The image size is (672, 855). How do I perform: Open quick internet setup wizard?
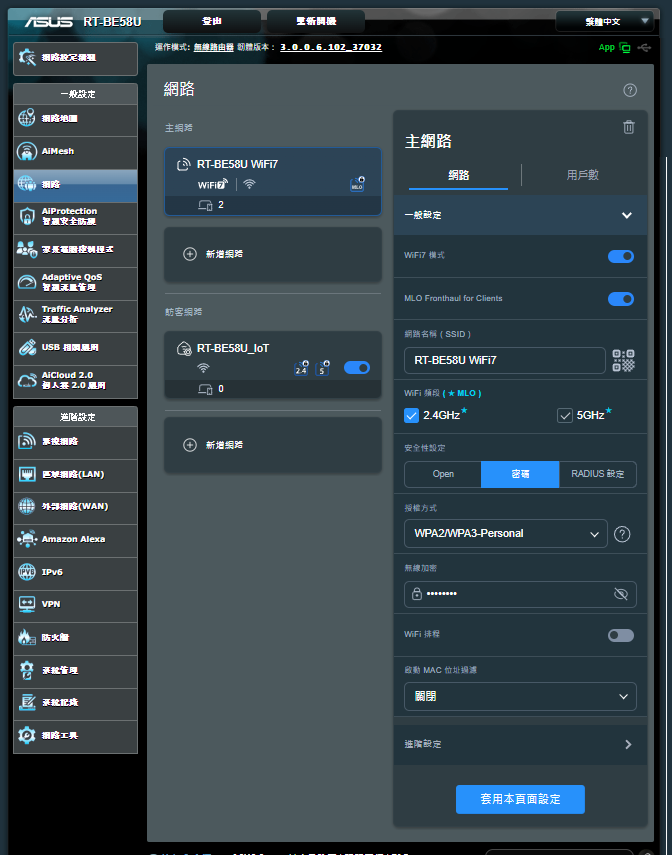[x=75, y=58]
